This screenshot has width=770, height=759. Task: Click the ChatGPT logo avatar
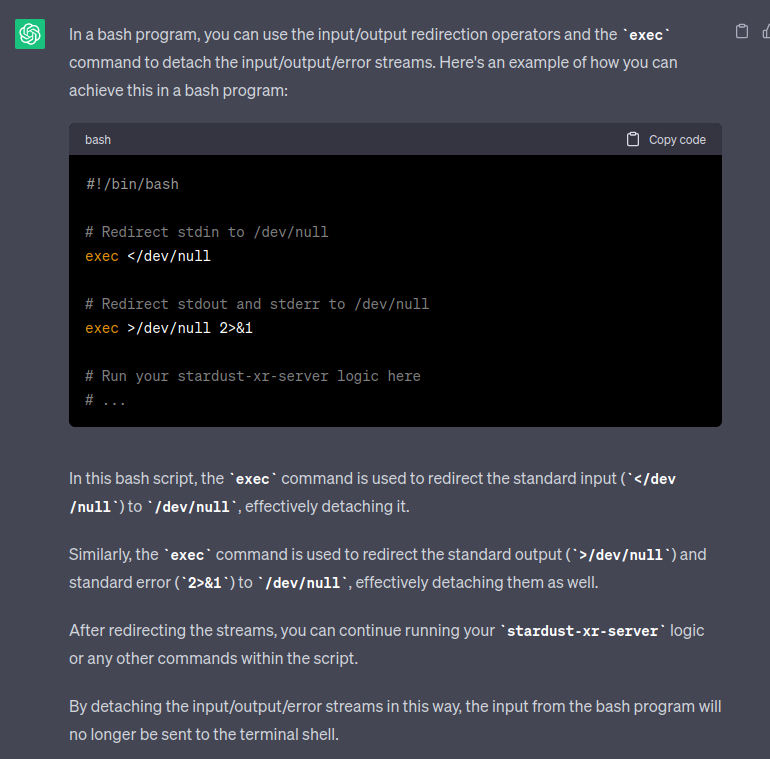coord(30,34)
